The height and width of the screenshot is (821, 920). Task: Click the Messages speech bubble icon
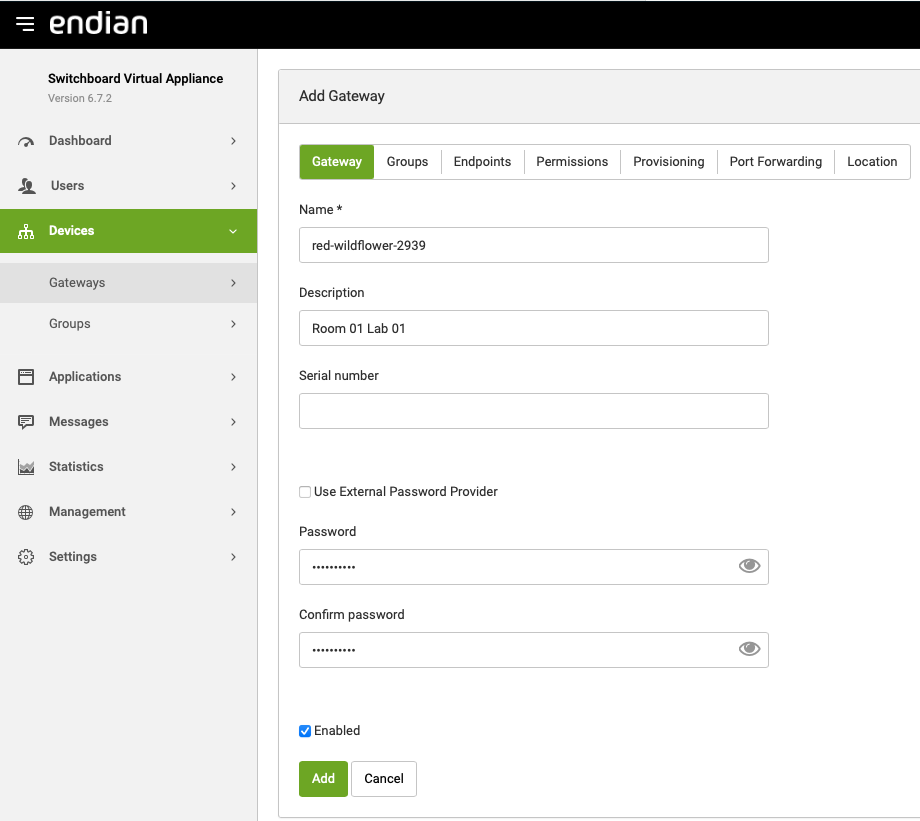tap(27, 422)
